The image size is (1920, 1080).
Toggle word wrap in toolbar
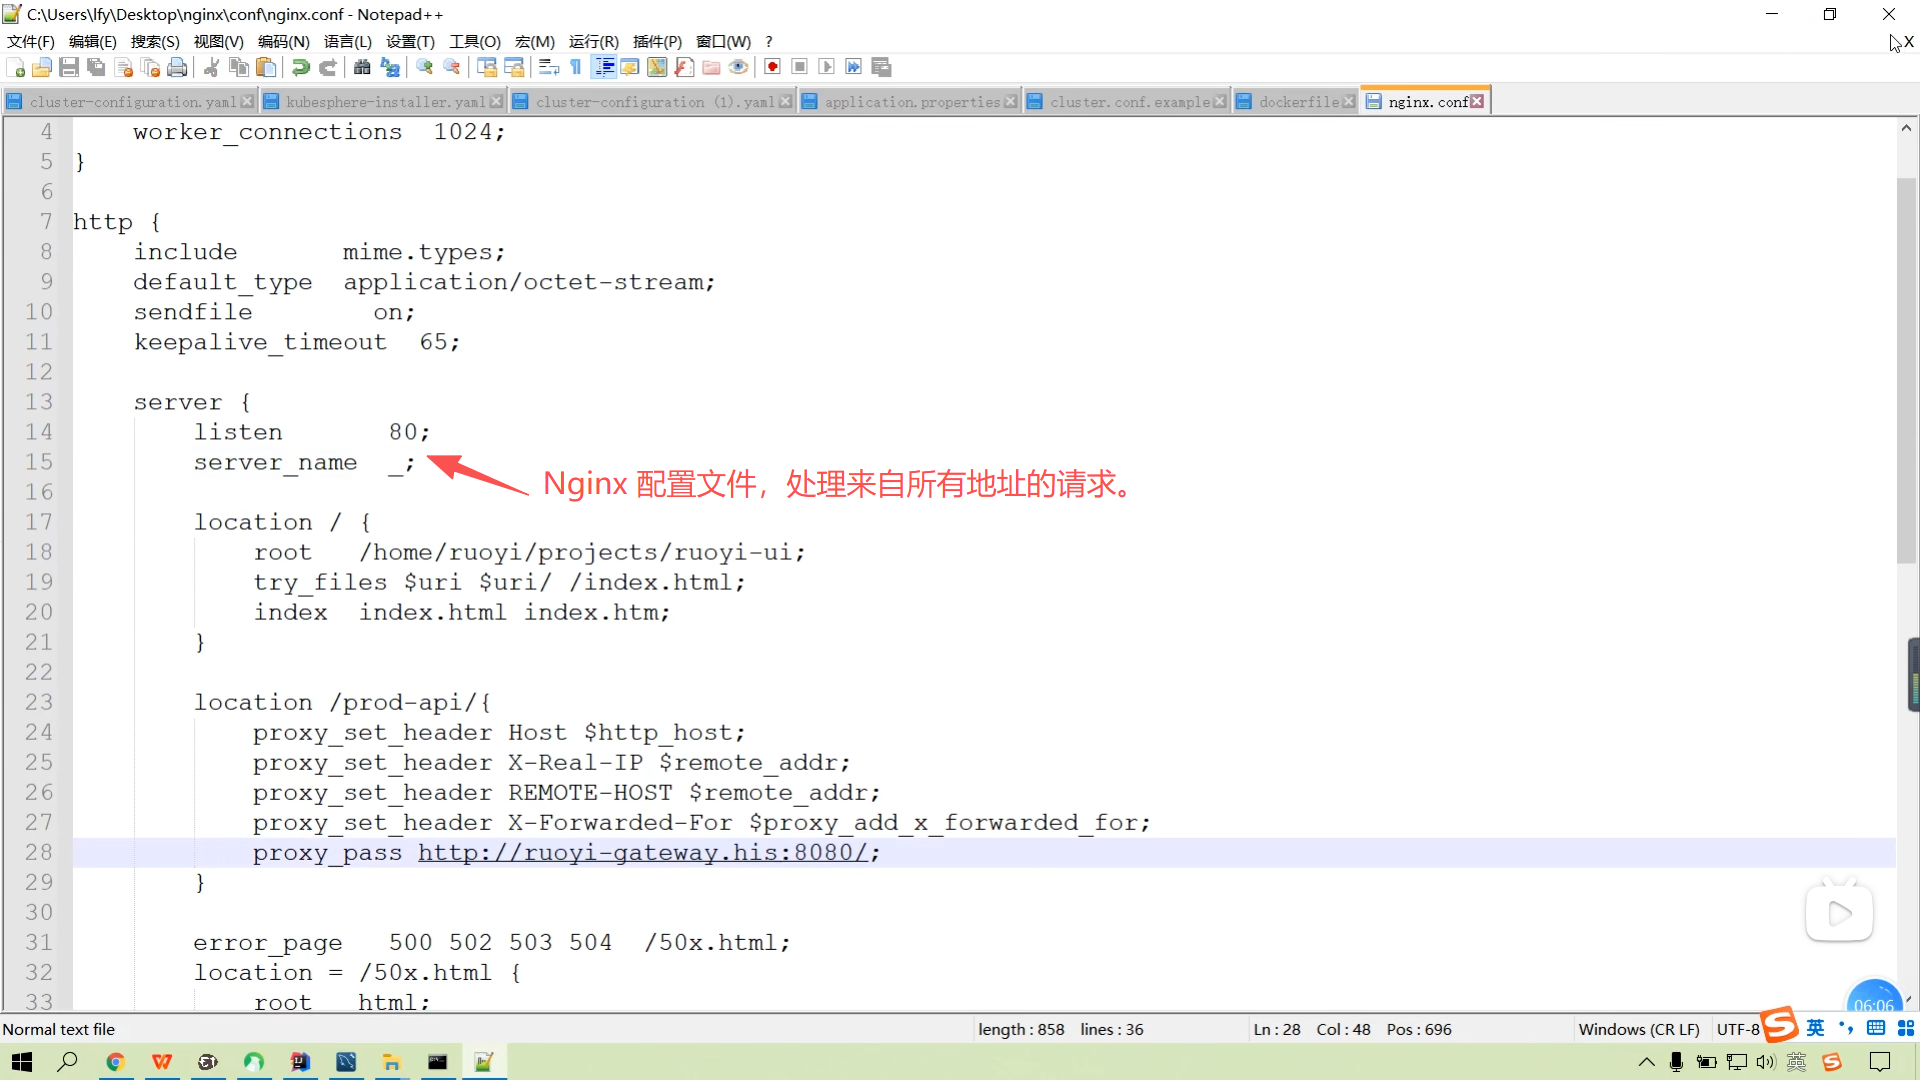pos(548,67)
